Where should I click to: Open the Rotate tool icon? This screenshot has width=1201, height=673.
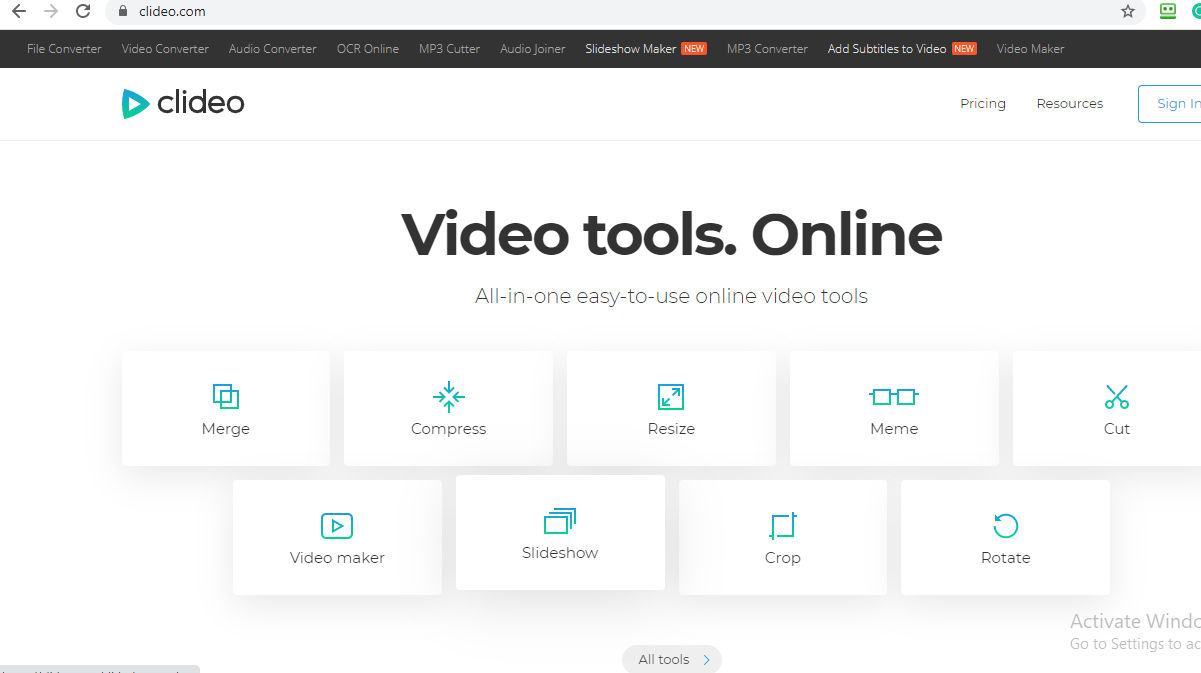pyautogui.click(x=1005, y=526)
